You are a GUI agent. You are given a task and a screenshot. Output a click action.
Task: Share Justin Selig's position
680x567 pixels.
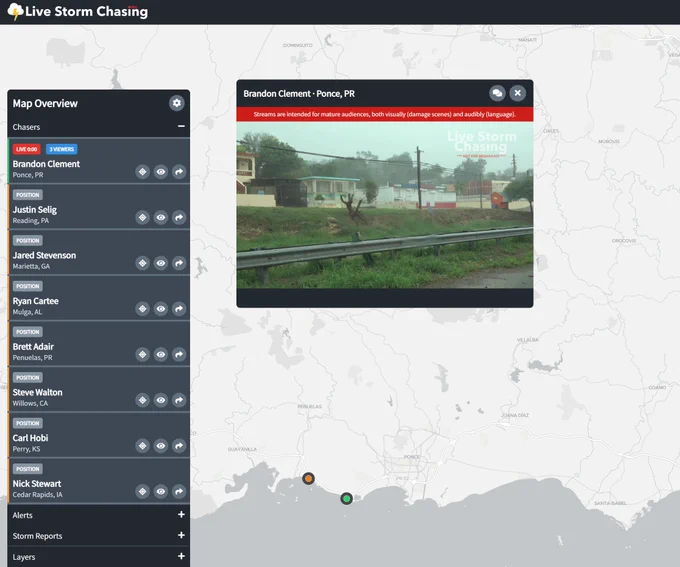[179, 217]
